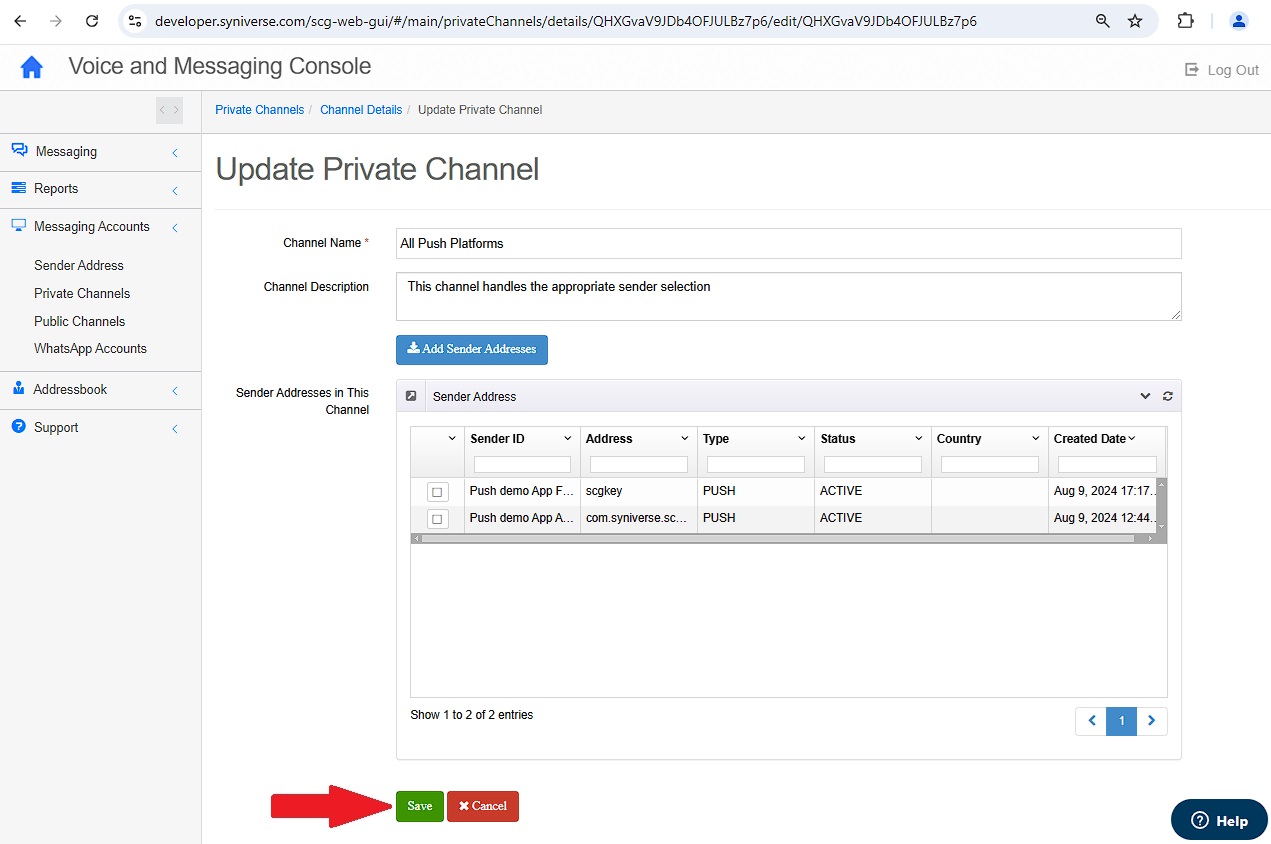Open the Sender ID column dropdown

(568, 439)
